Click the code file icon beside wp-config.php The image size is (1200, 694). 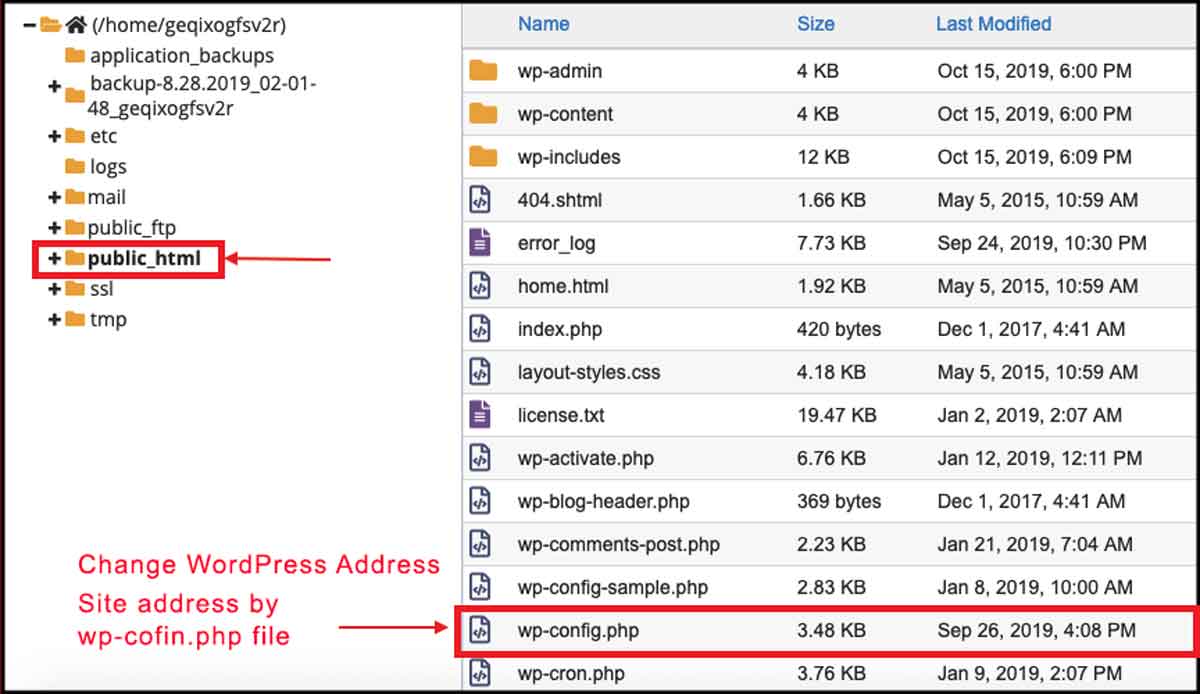coord(481,630)
